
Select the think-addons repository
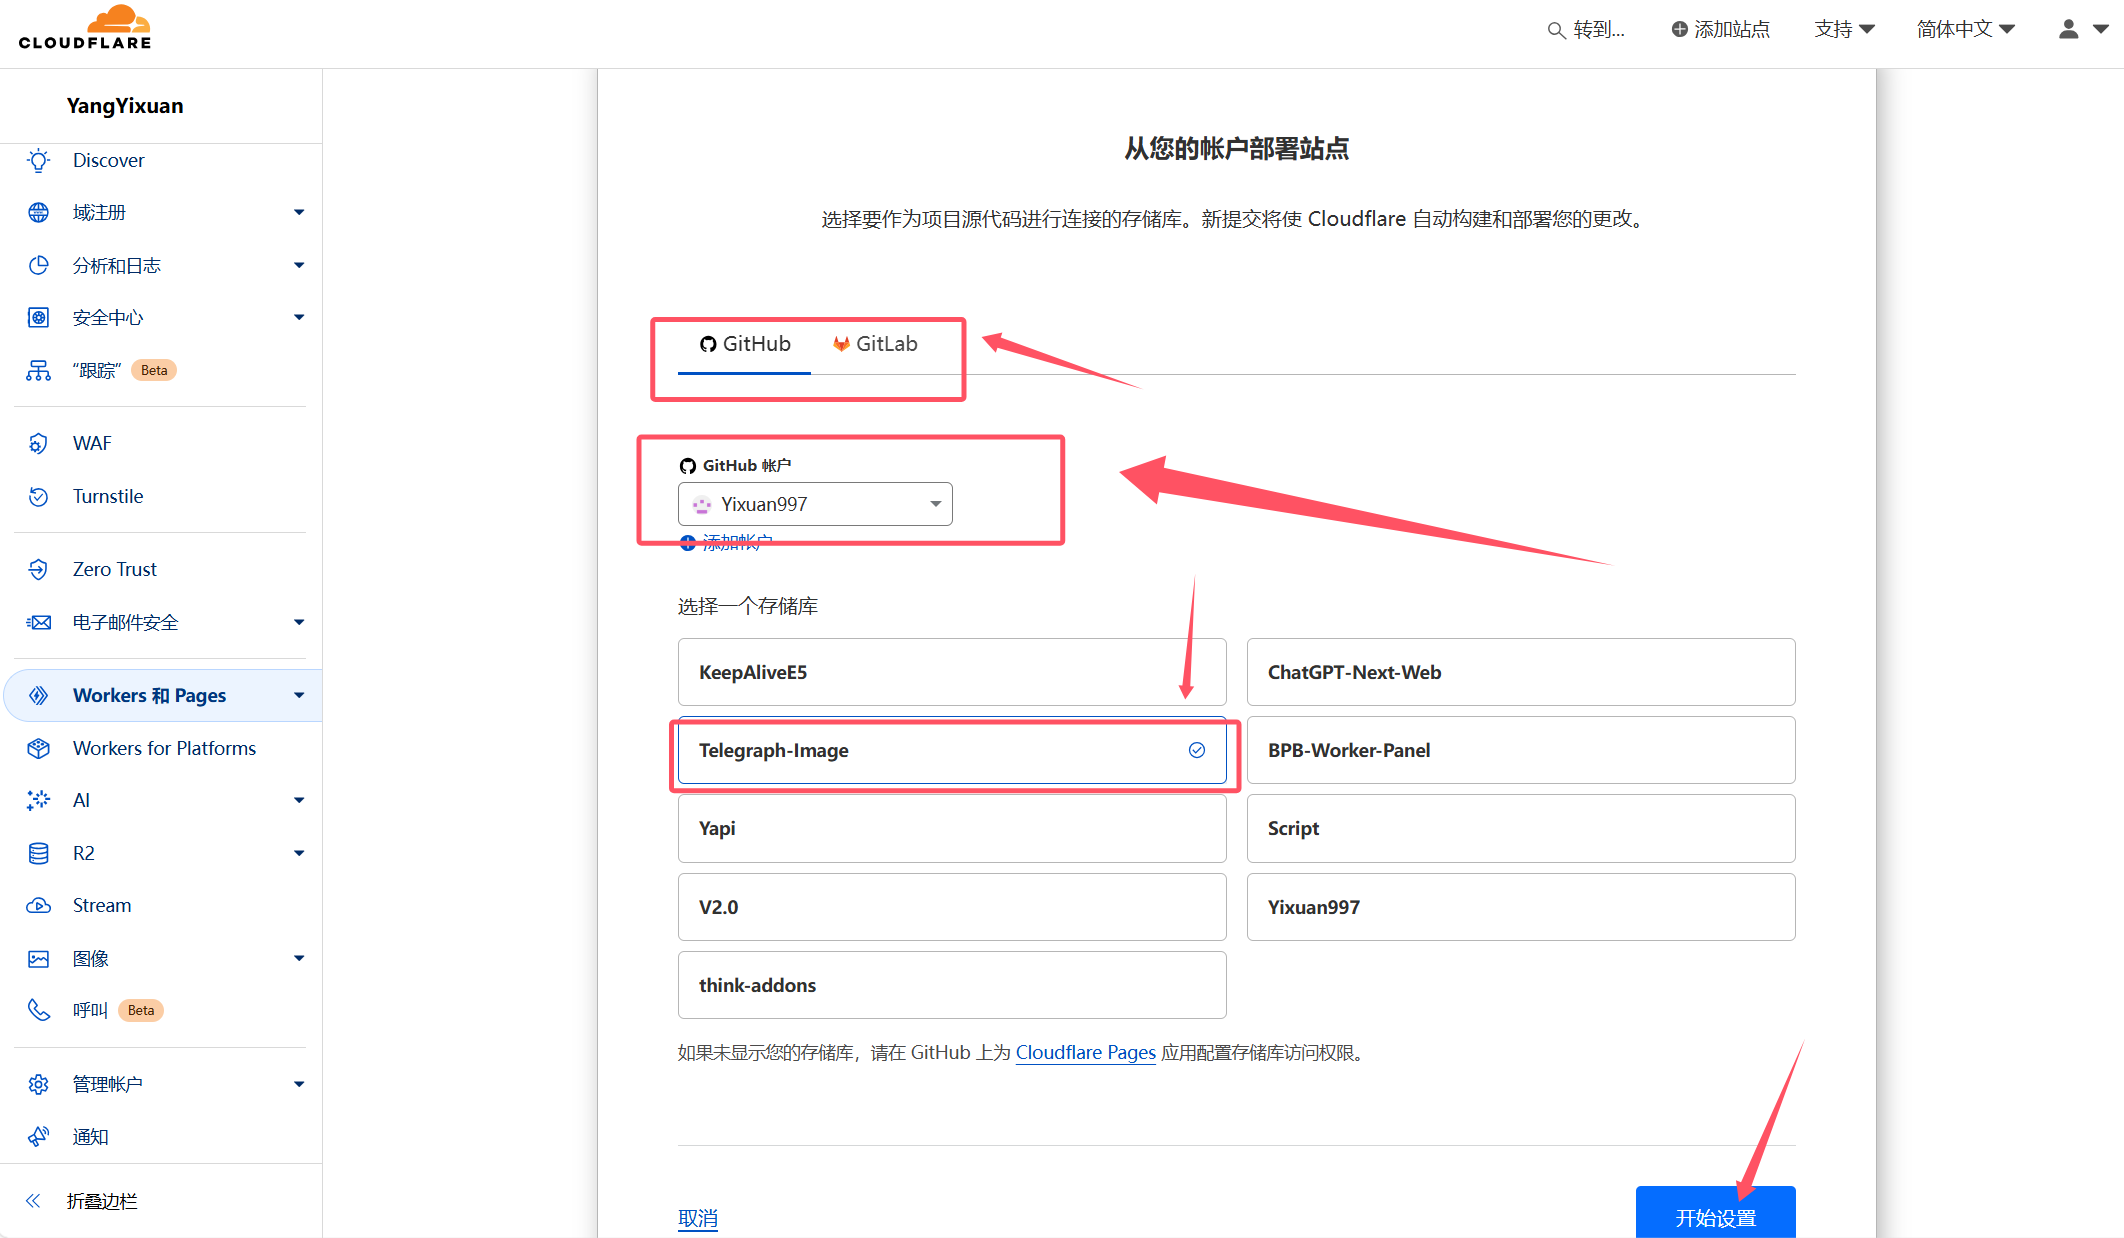coord(952,985)
